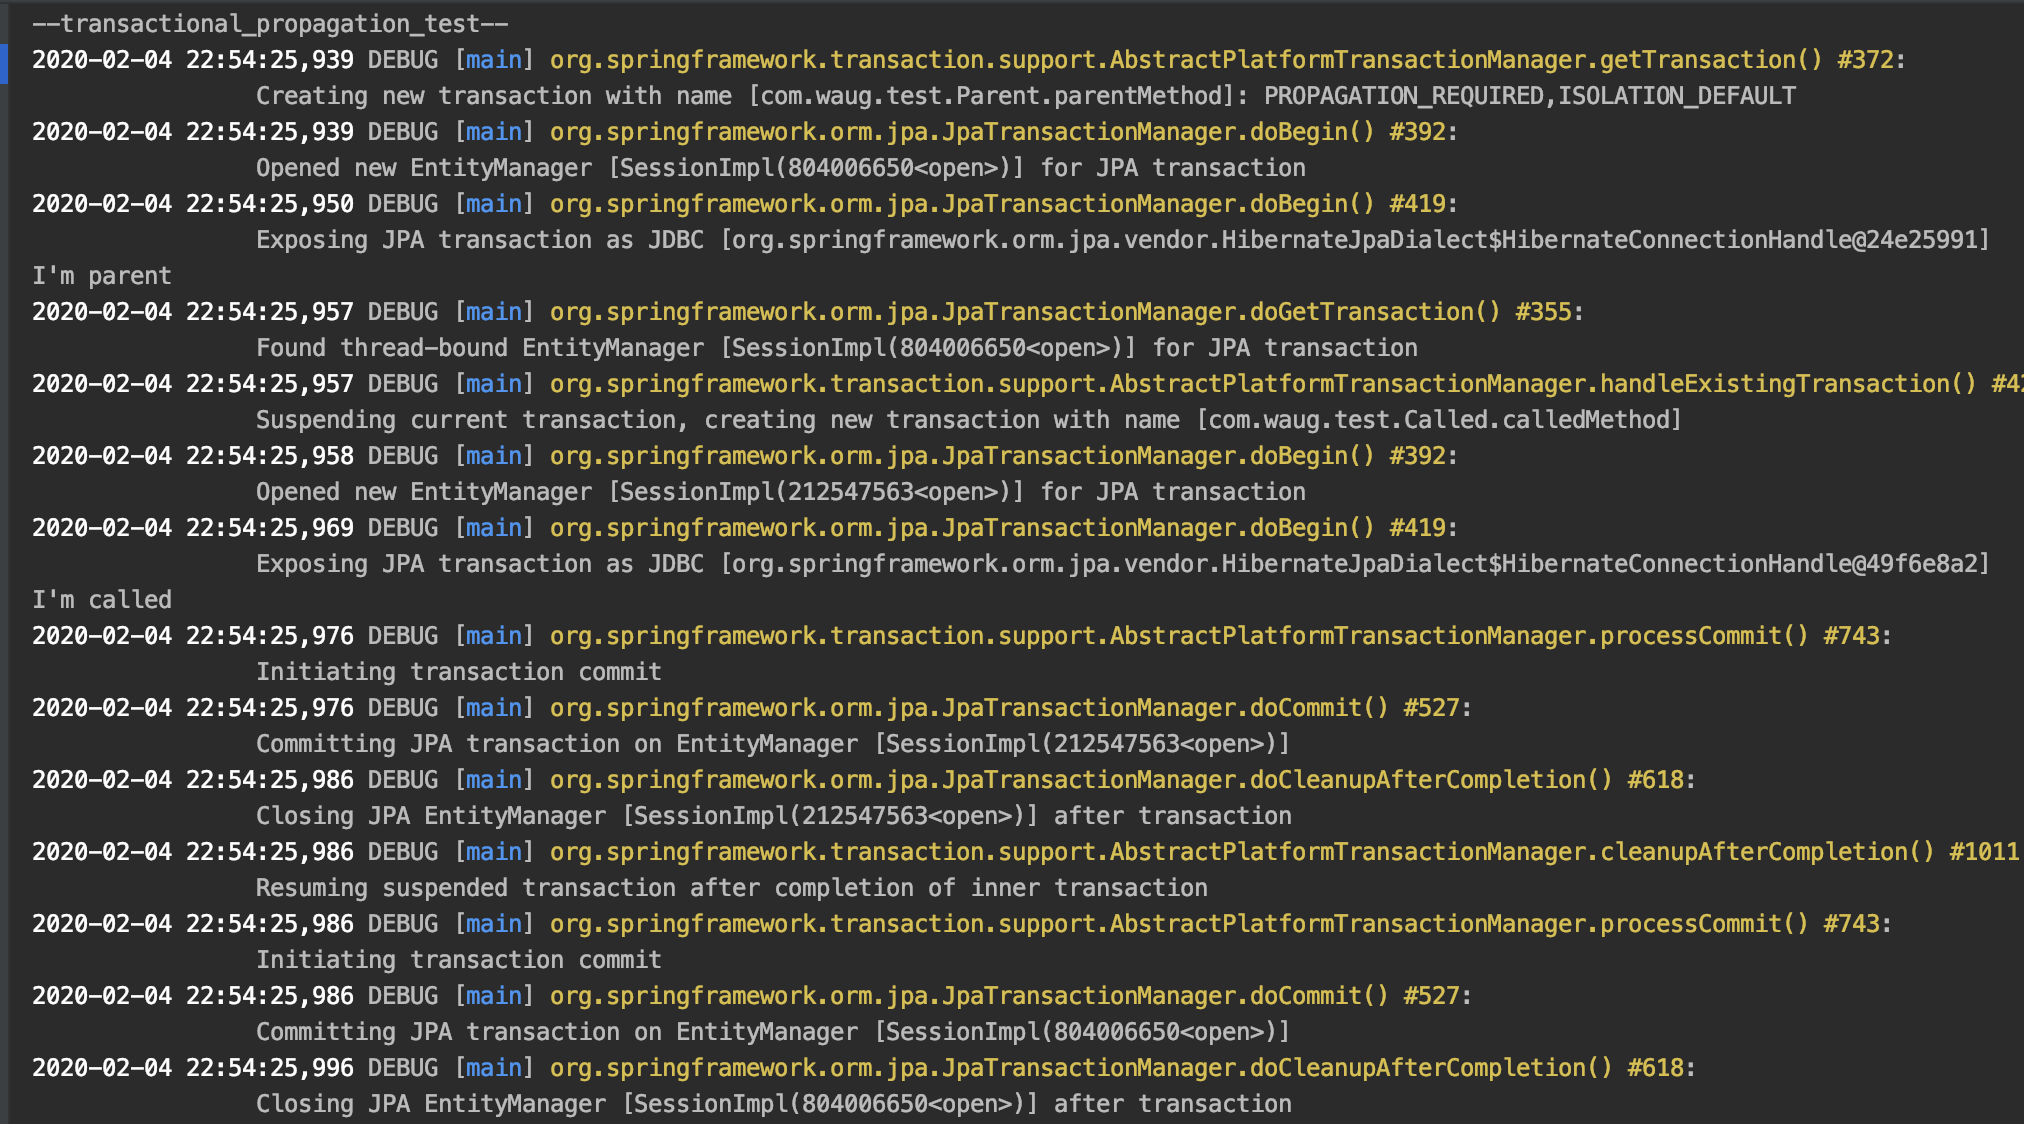Click the "Suspending current transaction" message
The width and height of the screenshot is (2024, 1124).
click(x=465, y=420)
